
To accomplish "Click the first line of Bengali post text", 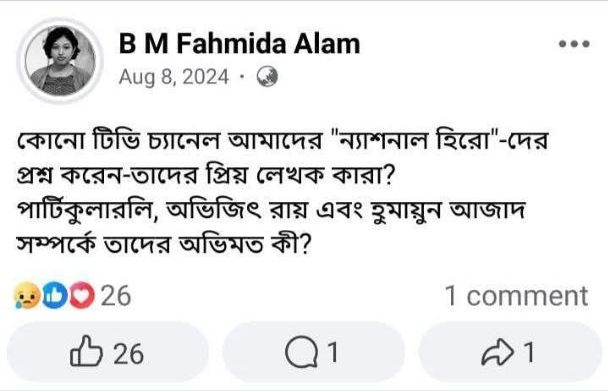I will [282, 140].
